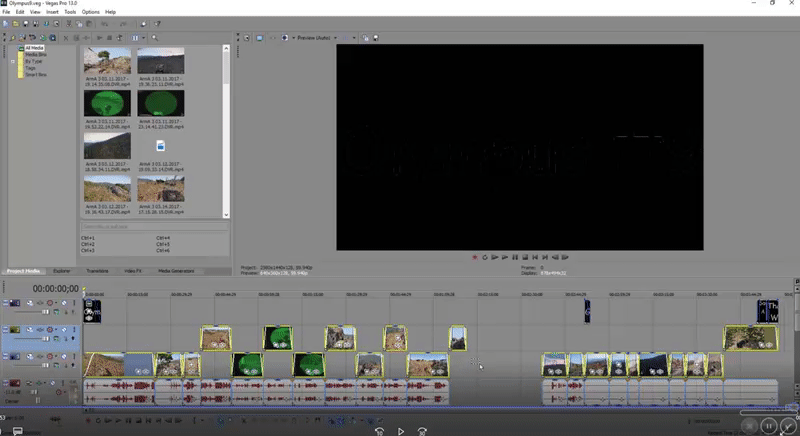
Task: Open compositing mode on first video track
Action: pyautogui.click(x=56, y=312)
